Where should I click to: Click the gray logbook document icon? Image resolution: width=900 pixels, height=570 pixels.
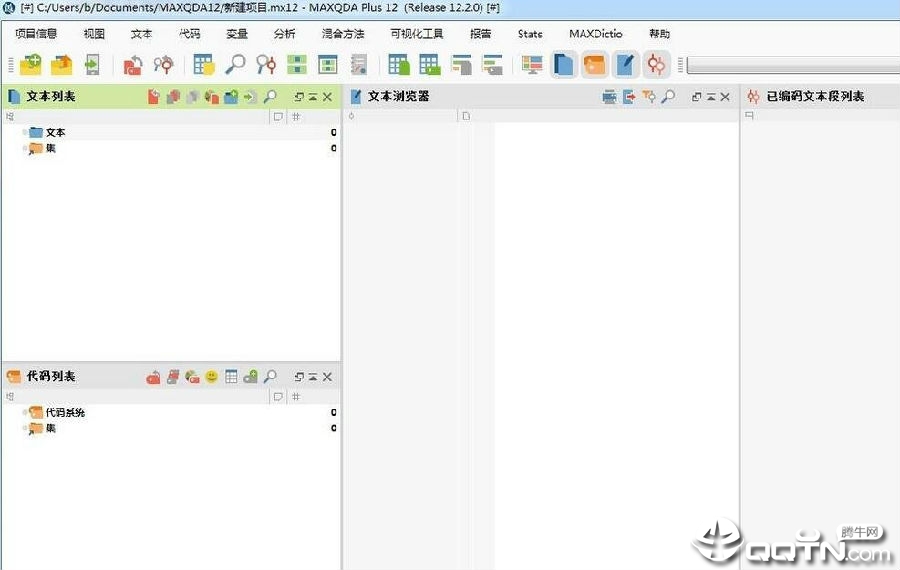pyautogui.click(x=359, y=64)
